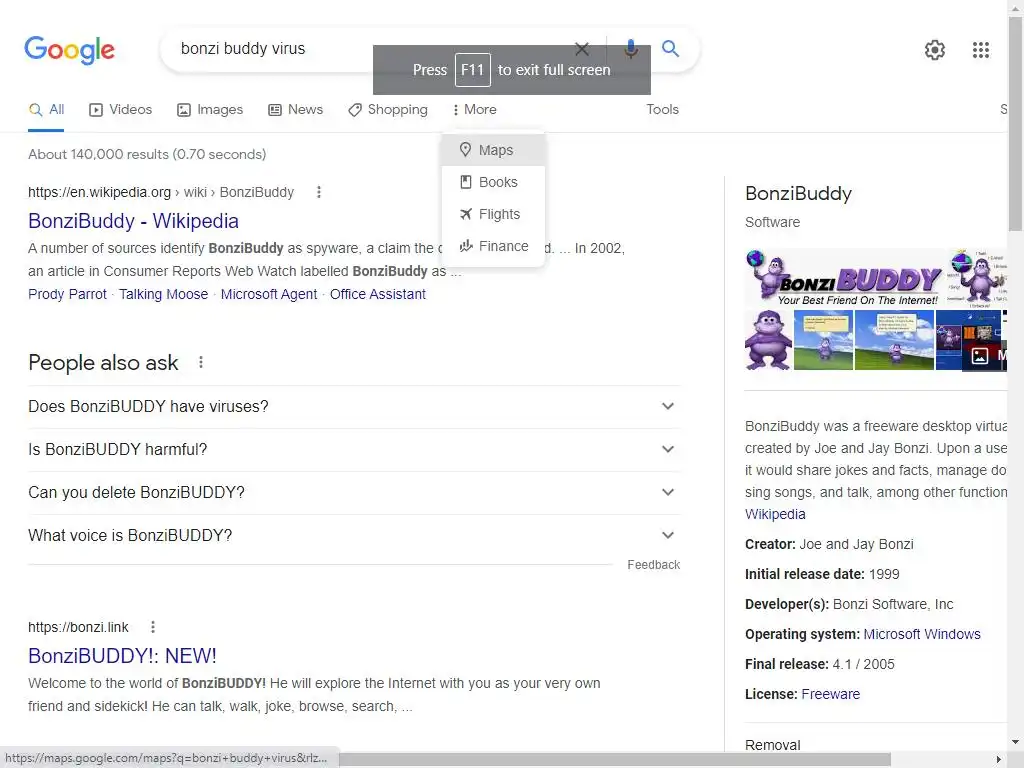Click the BonziBuddy knowledge panel title
1024x768 pixels.
798,193
